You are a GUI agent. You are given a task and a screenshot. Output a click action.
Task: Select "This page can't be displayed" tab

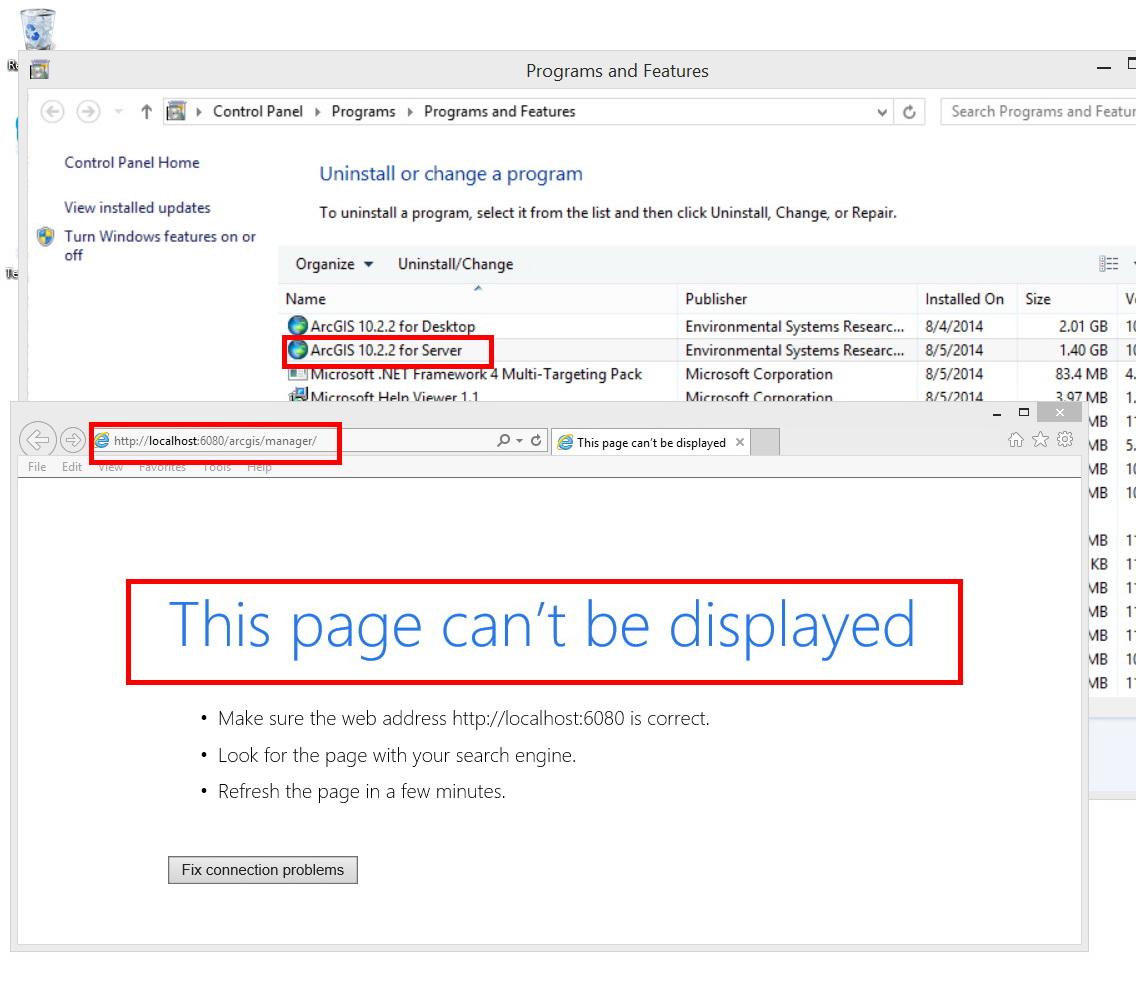(651, 443)
